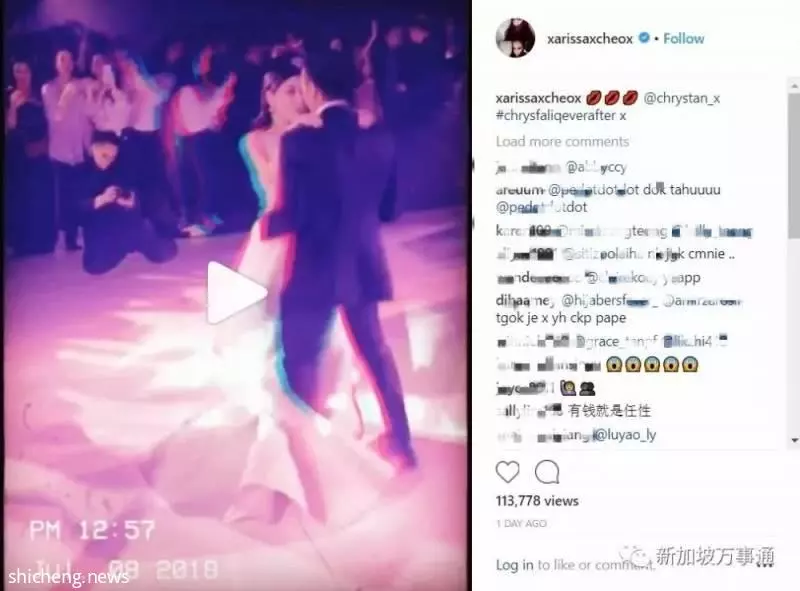Viewport: 800px width, 591px height.
Task: Load more comments
Action: pos(562,141)
